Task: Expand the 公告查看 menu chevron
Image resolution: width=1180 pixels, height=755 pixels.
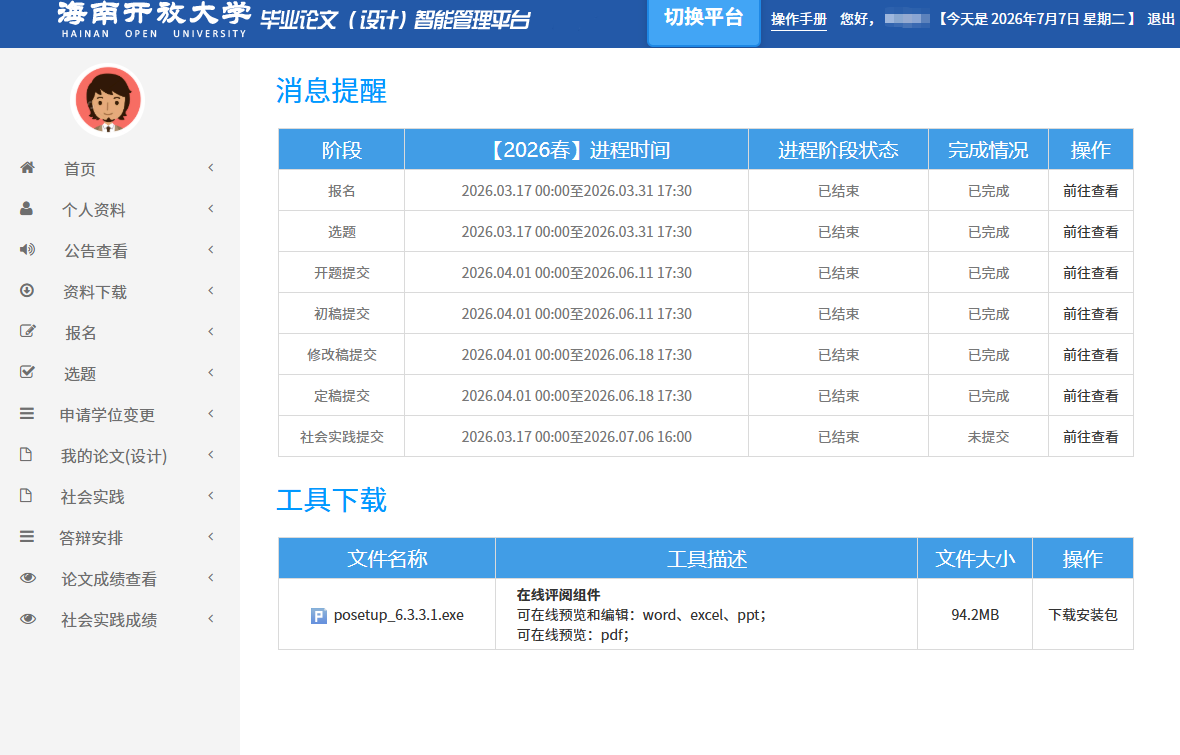Action: pos(211,249)
